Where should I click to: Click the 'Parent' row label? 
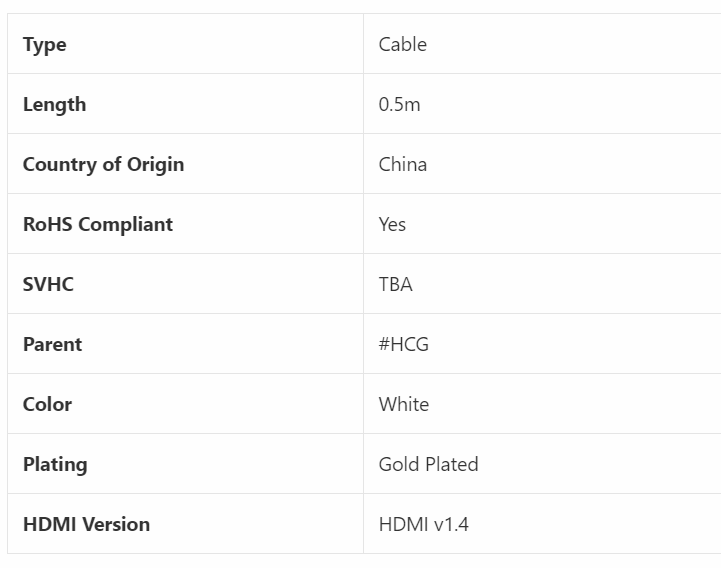pyautogui.click(x=52, y=344)
